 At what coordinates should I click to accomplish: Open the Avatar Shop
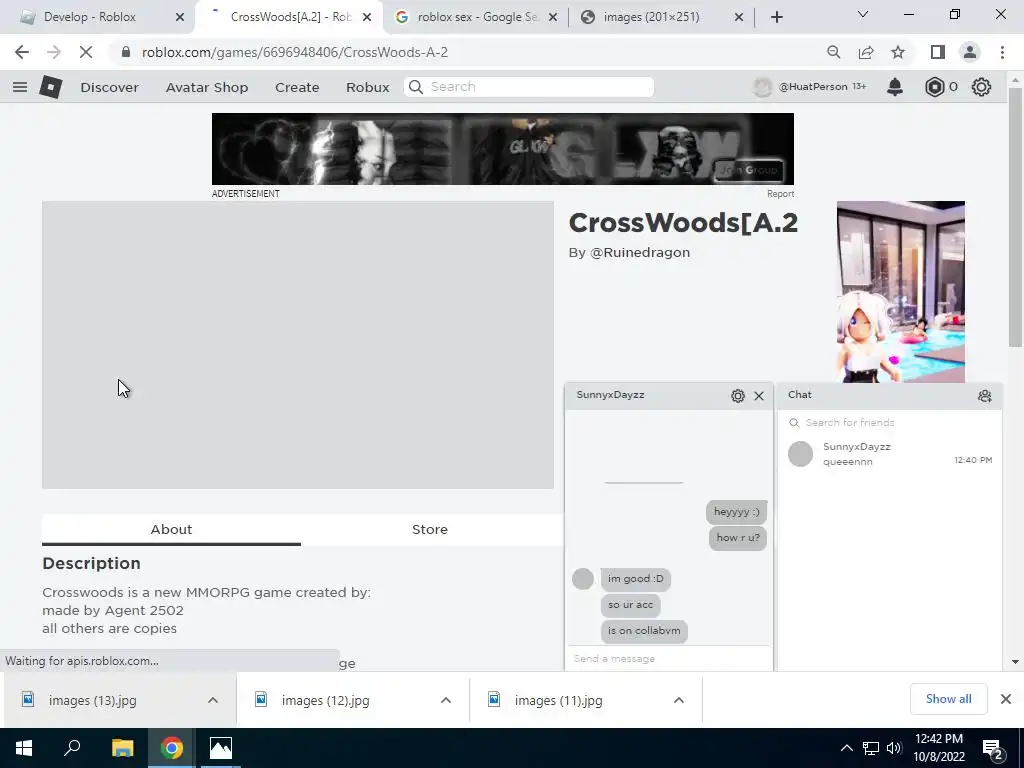pyautogui.click(x=206, y=87)
